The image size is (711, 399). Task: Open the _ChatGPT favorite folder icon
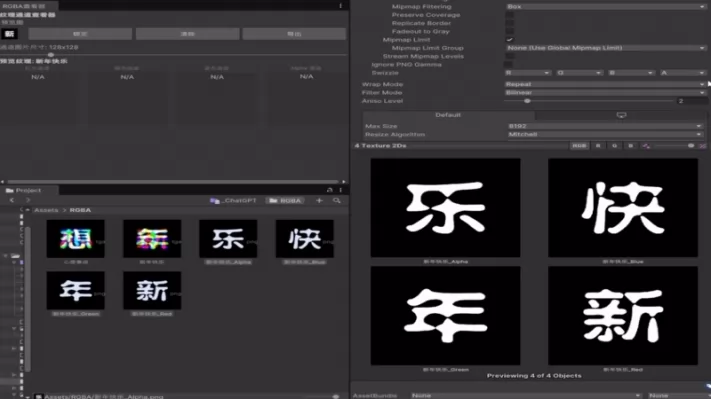coord(214,200)
